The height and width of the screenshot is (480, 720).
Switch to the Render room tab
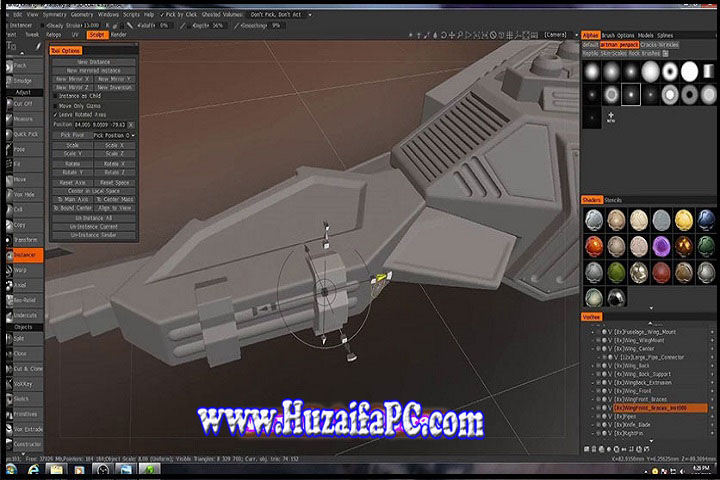pos(119,35)
